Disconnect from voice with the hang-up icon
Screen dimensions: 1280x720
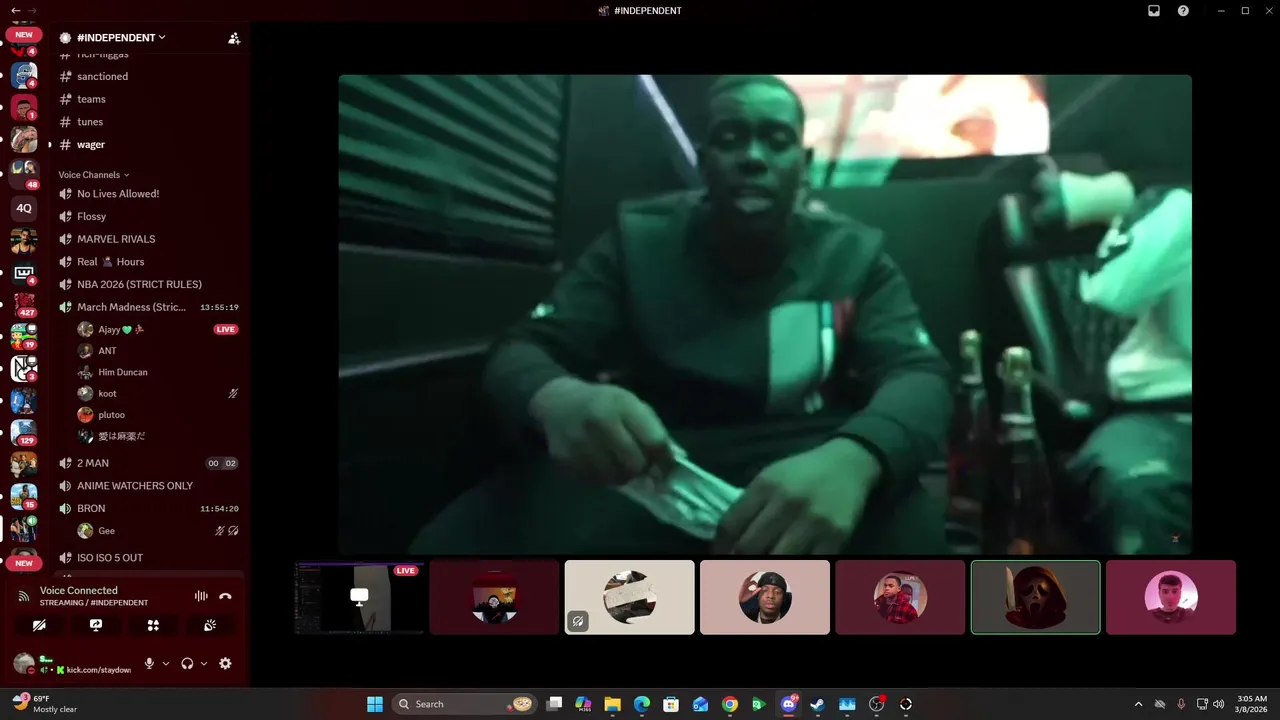[226, 596]
